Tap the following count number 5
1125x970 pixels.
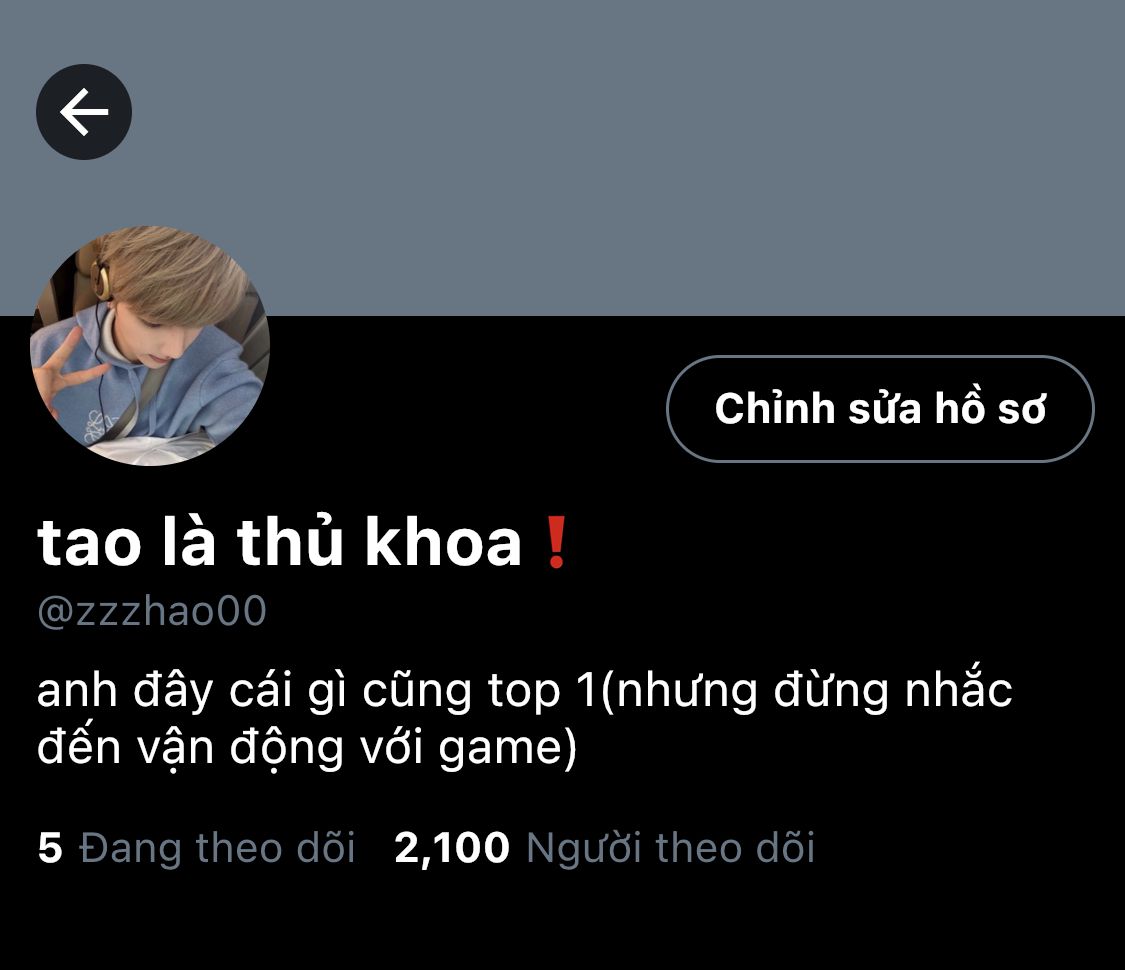(x=50, y=848)
